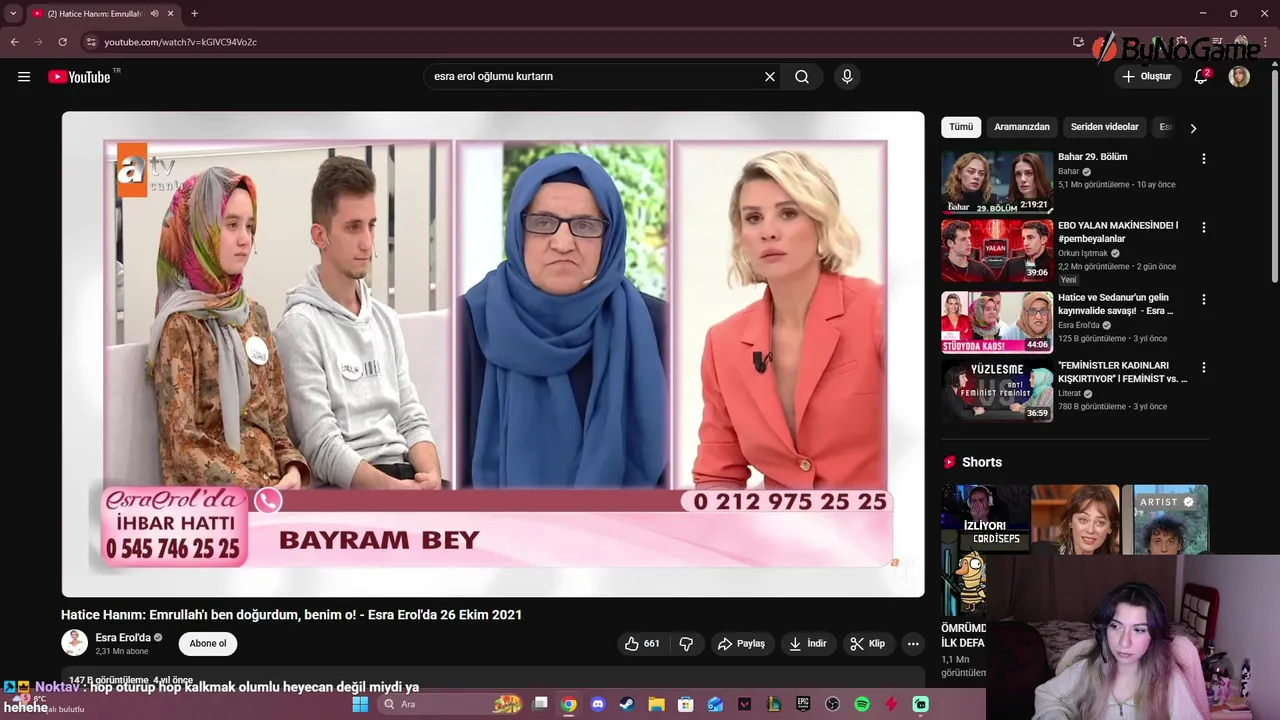This screenshot has height=720, width=1280.
Task: Select the Seriden videolar filter chip
Action: click(1105, 127)
